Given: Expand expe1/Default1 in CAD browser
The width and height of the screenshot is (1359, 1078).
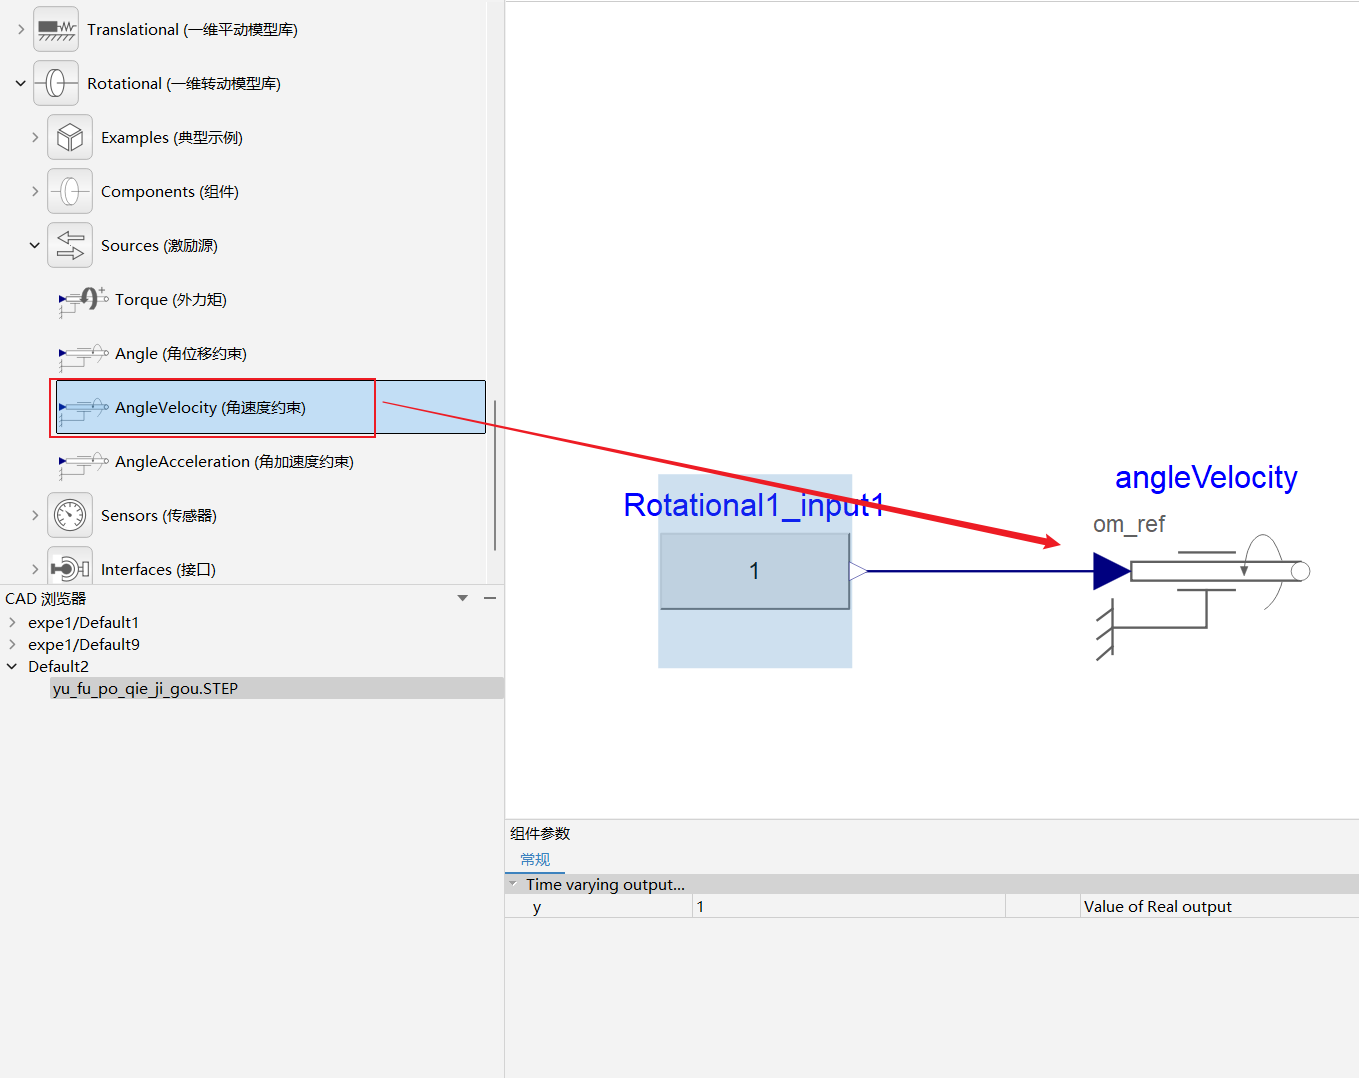Looking at the screenshot, I should pos(12,622).
